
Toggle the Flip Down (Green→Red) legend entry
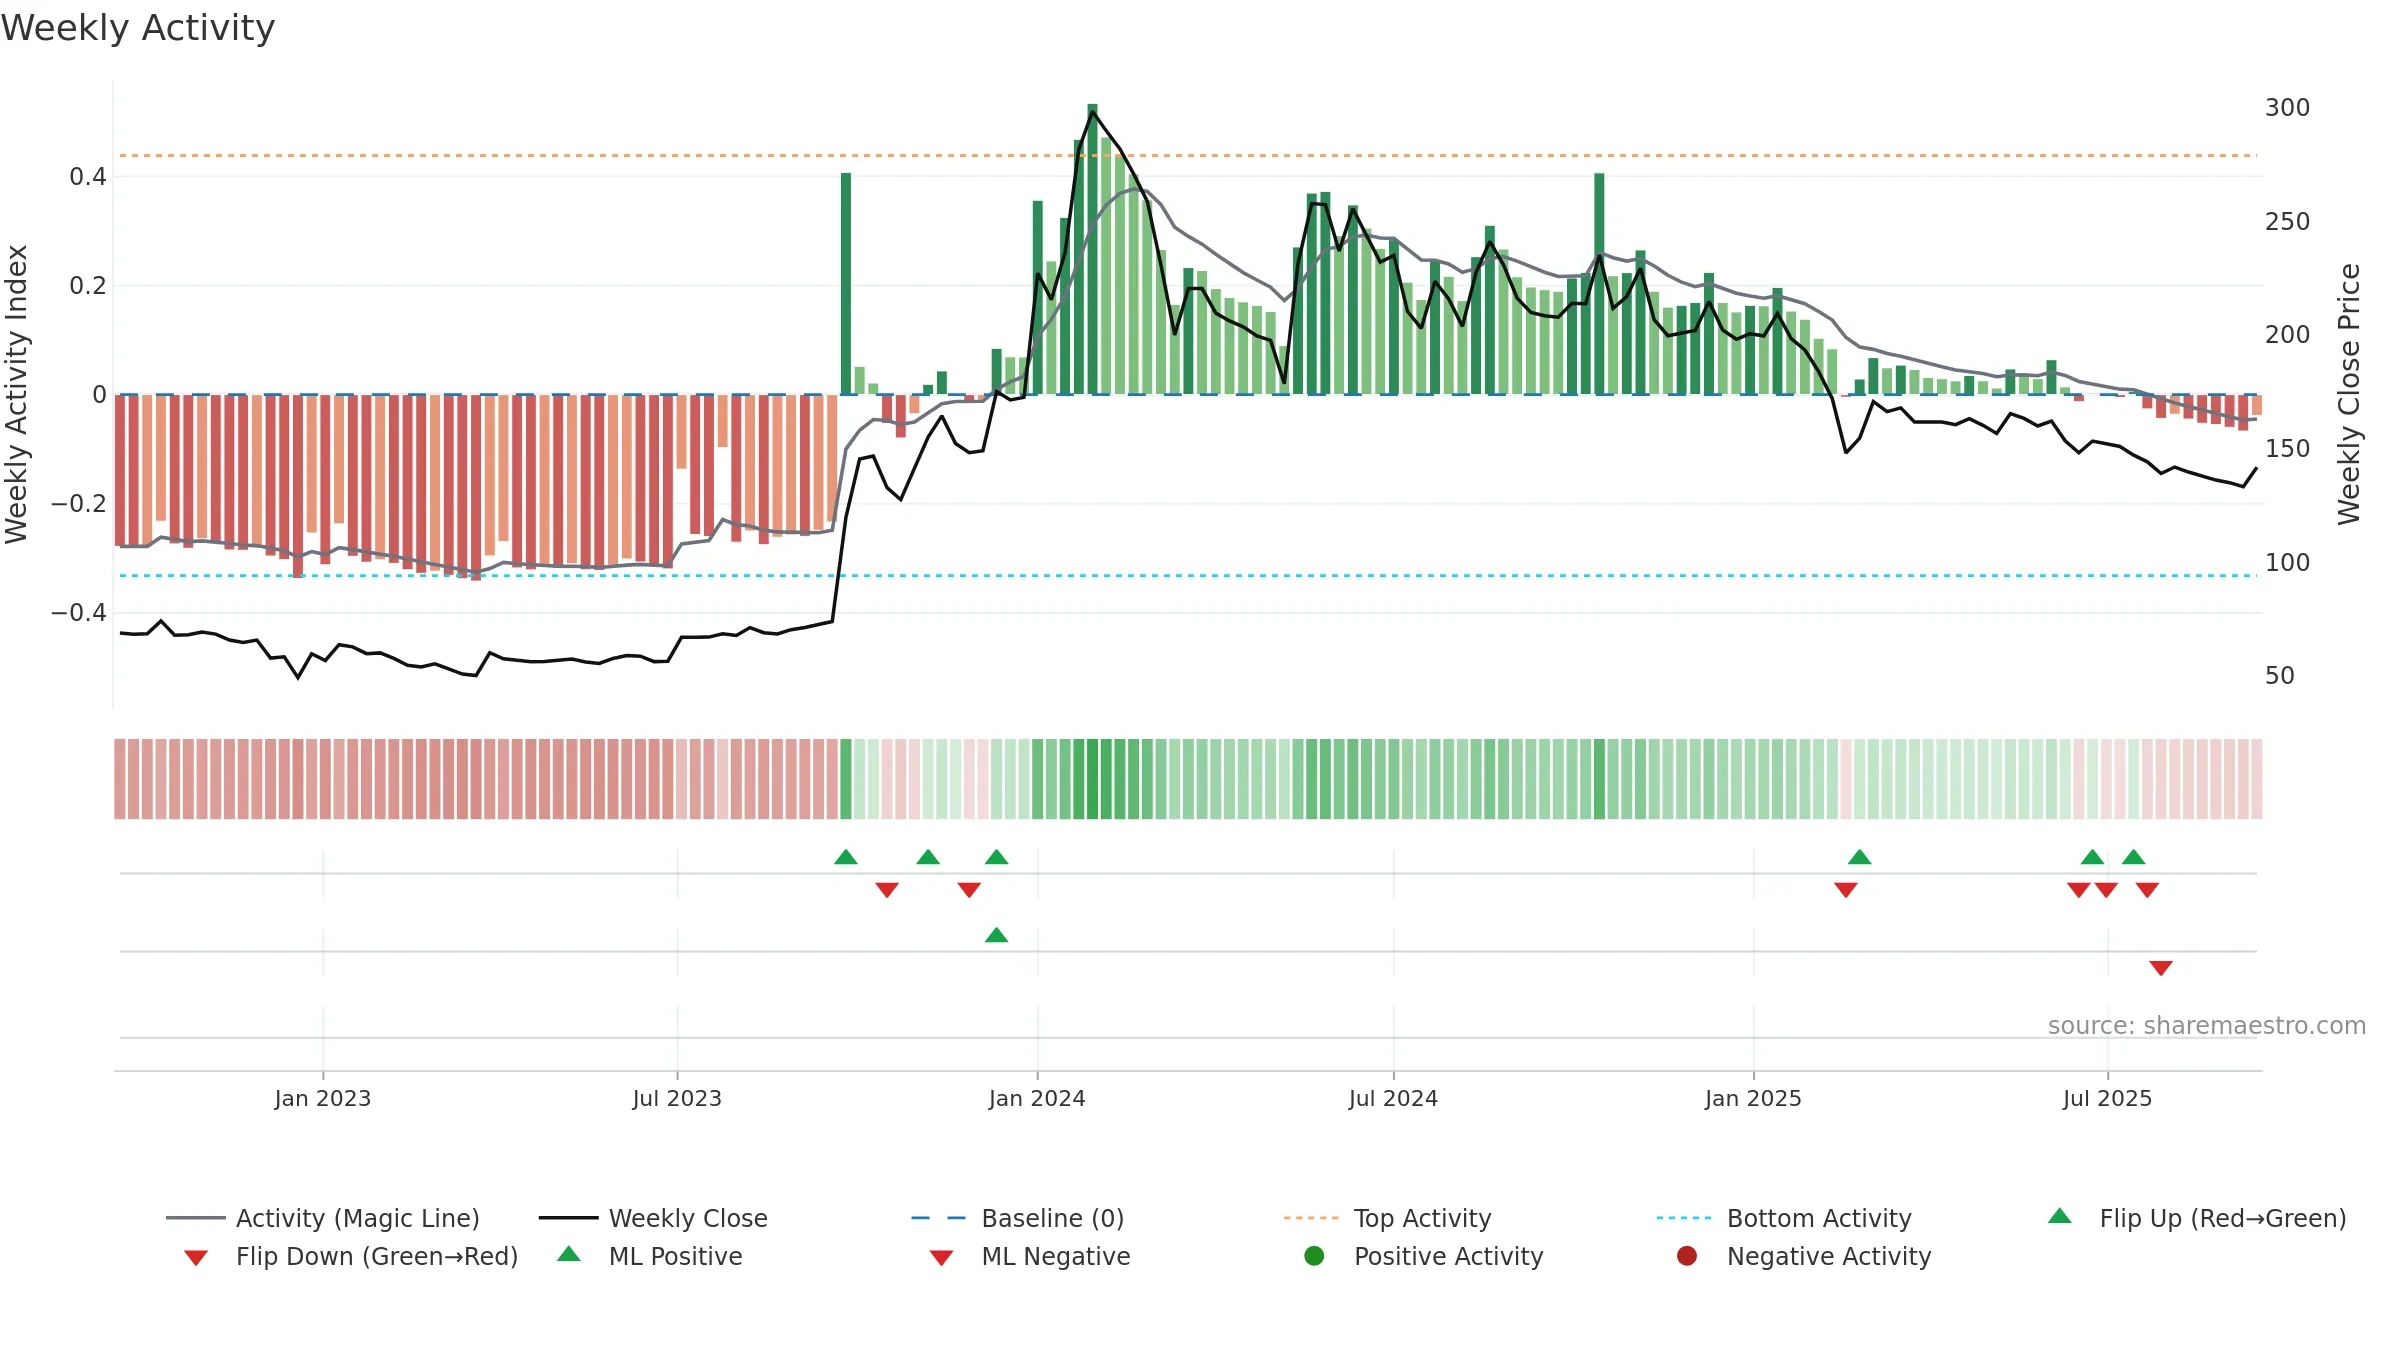pos(350,1256)
